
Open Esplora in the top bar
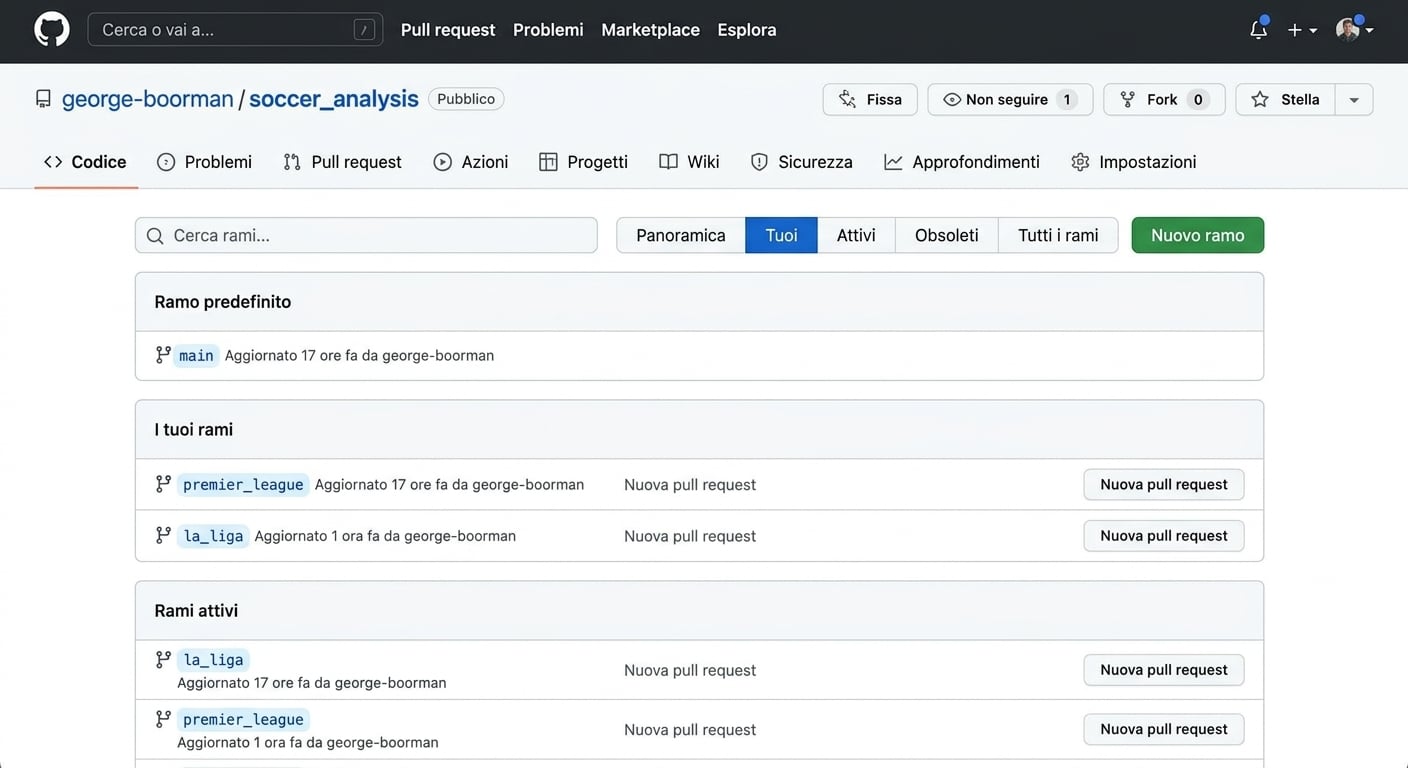pos(747,30)
